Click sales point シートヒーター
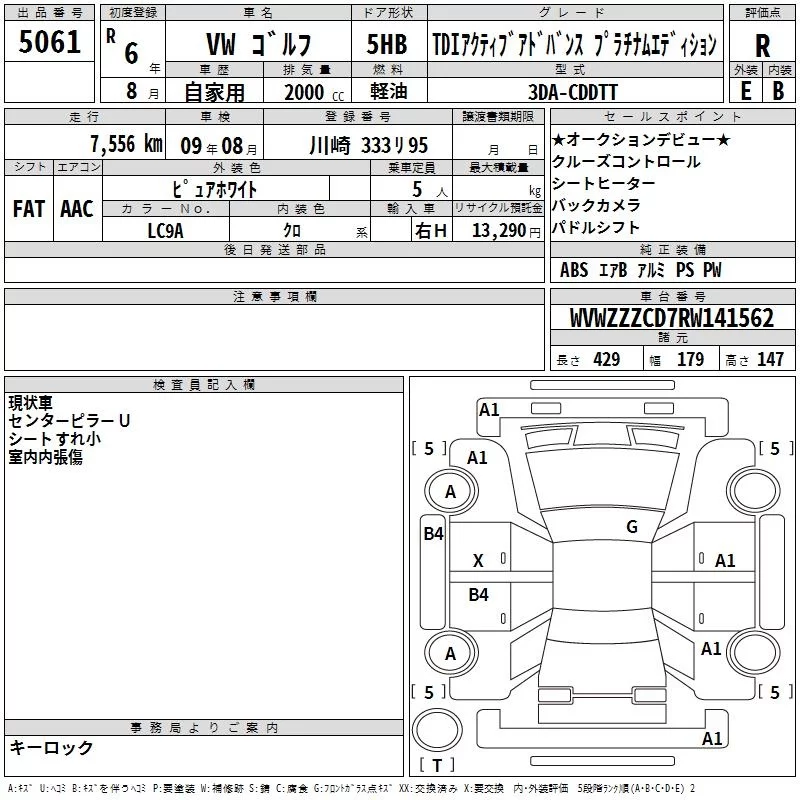The height and width of the screenshot is (800, 800). click(604, 184)
